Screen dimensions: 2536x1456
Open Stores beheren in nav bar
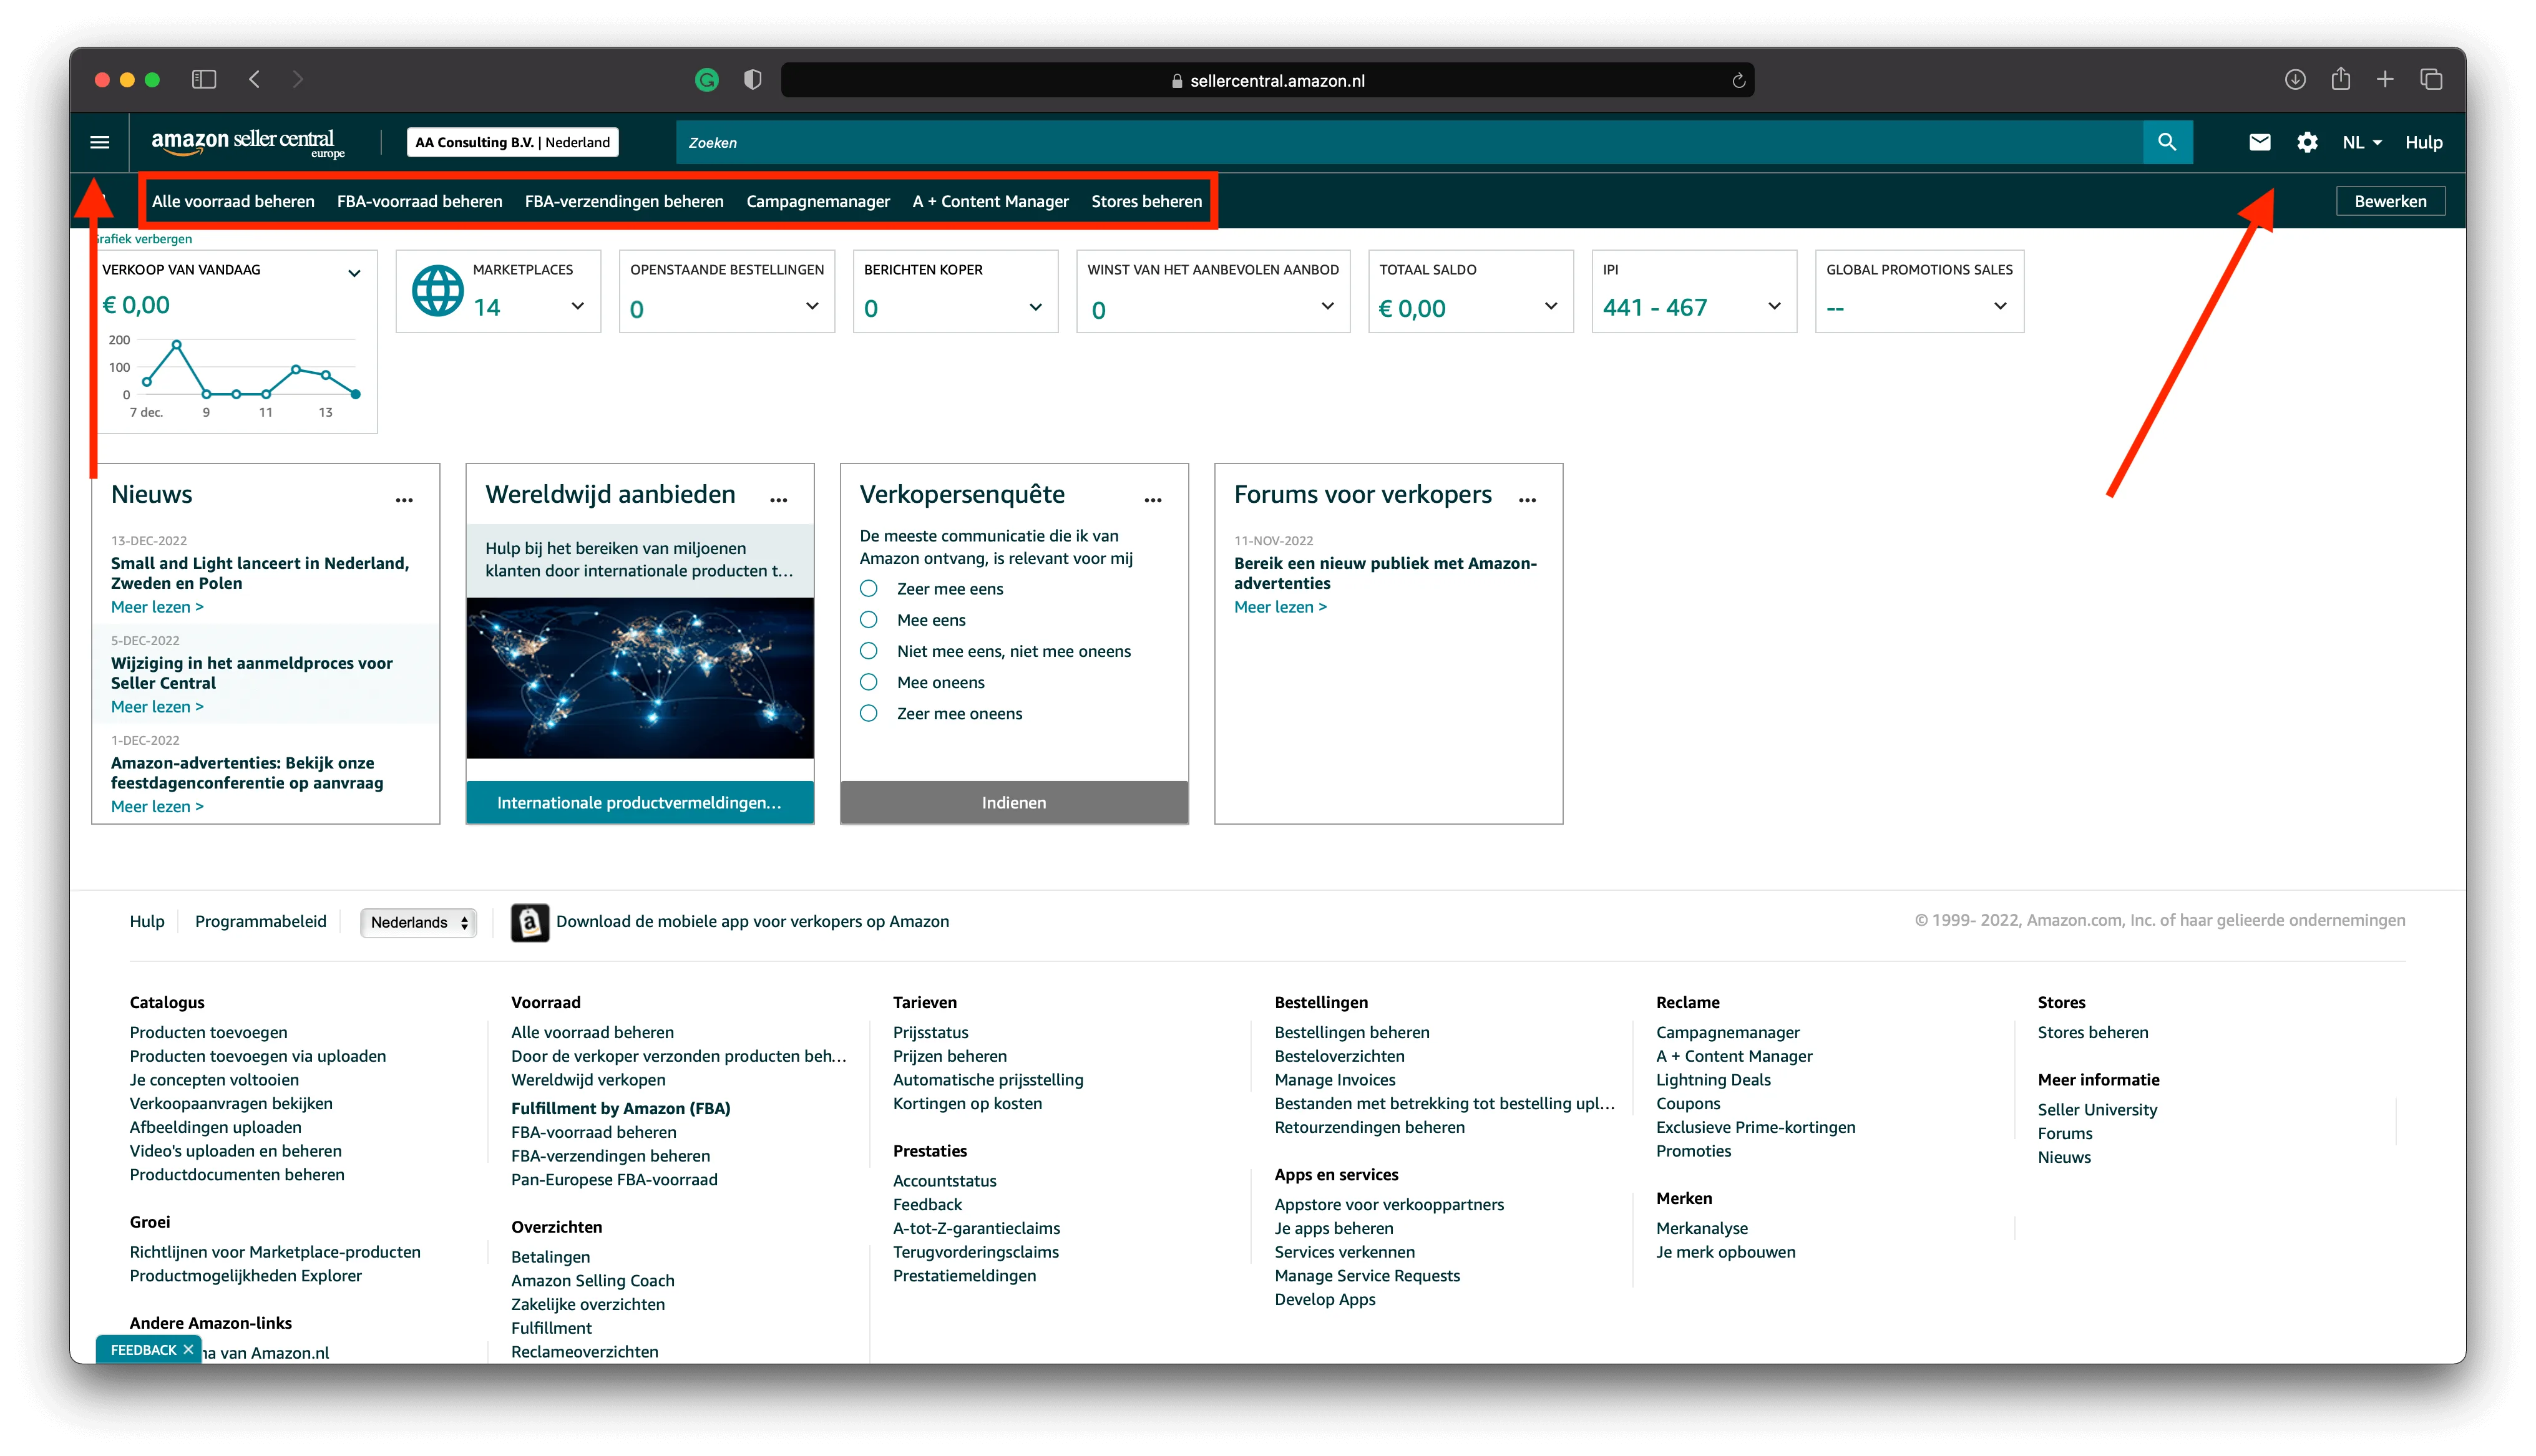(1146, 201)
